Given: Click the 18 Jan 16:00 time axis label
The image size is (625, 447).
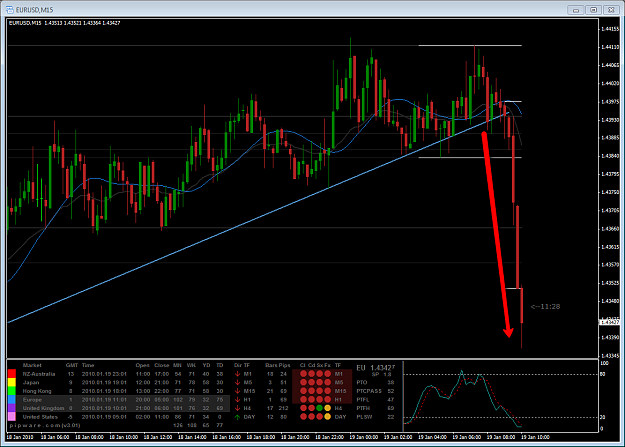Looking at the screenshot, I should (x=226, y=437).
